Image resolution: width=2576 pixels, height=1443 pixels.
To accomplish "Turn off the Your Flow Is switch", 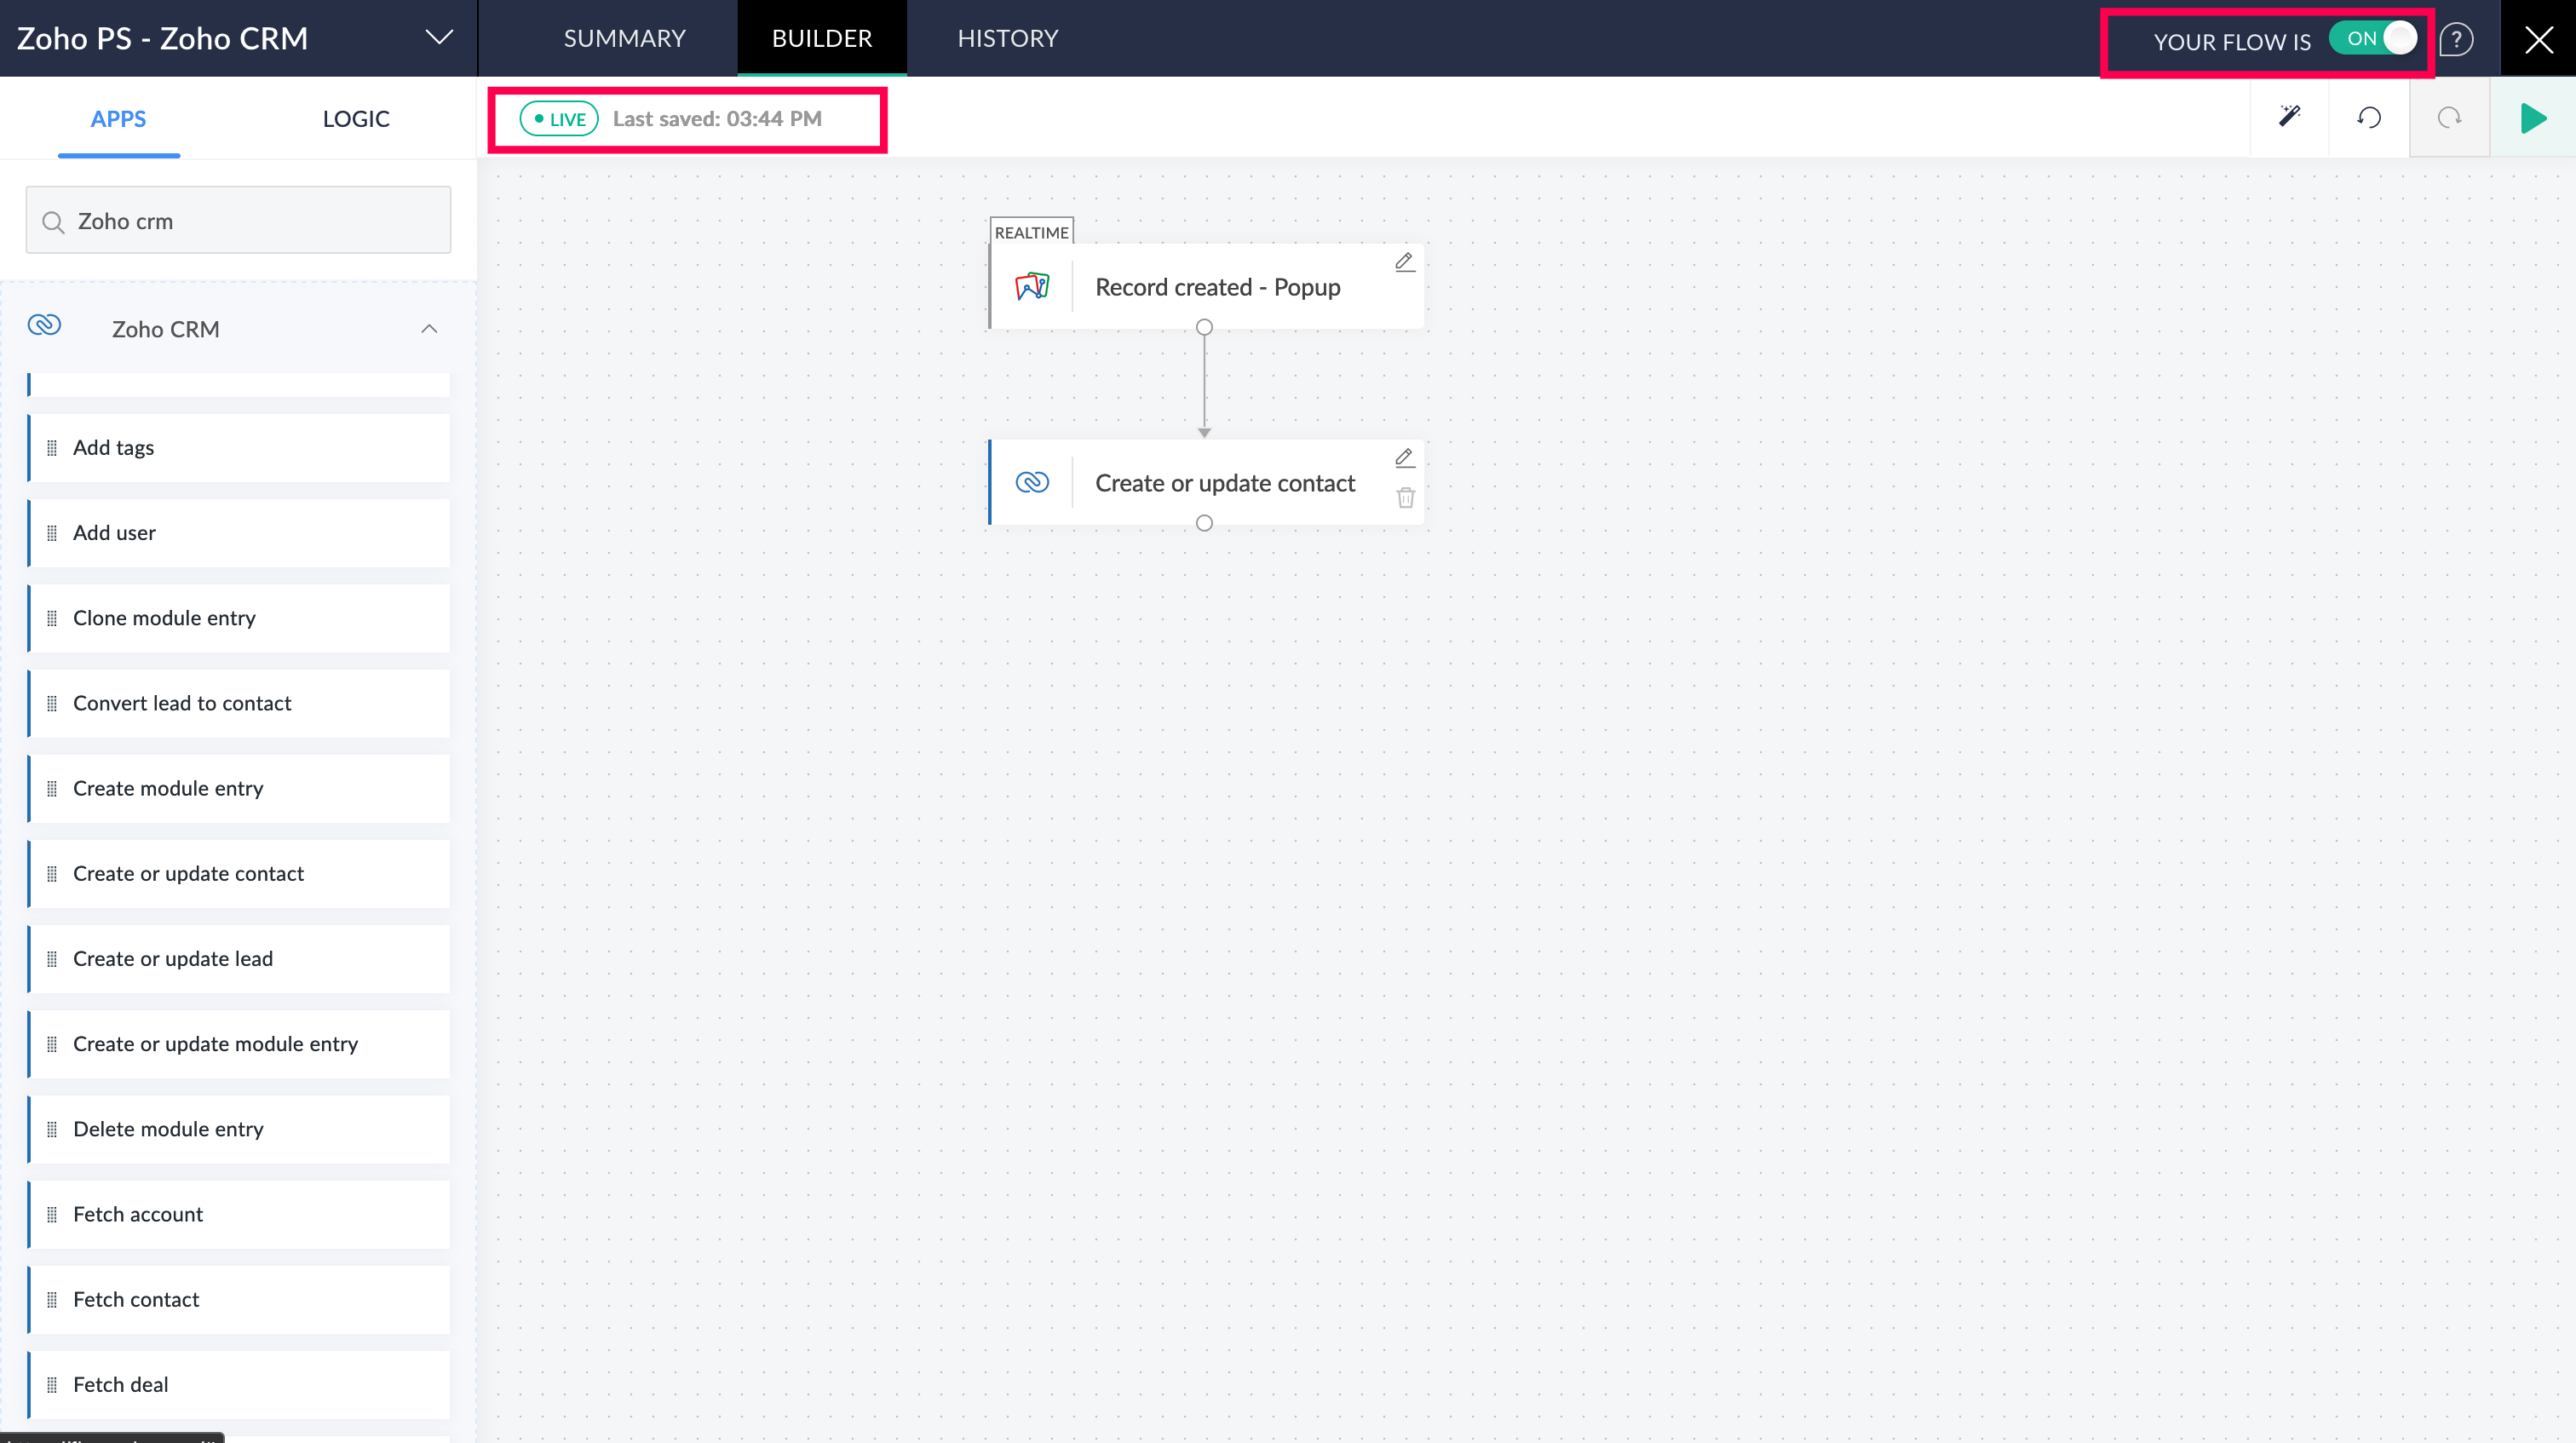I will tap(2372, 39).
